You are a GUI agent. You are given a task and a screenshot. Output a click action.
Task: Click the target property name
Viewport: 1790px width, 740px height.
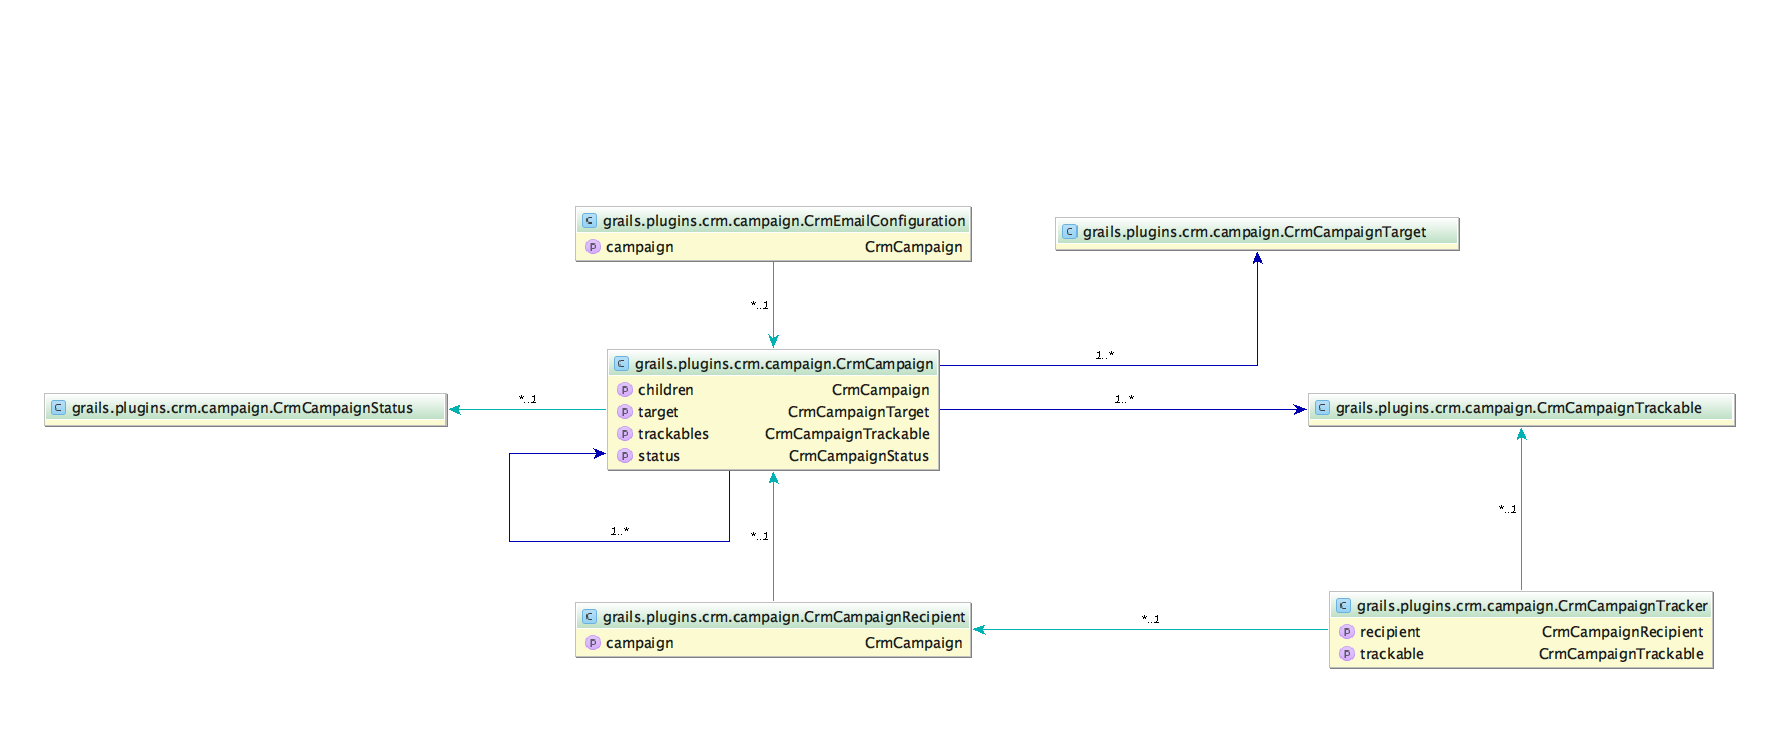(658, 412)
